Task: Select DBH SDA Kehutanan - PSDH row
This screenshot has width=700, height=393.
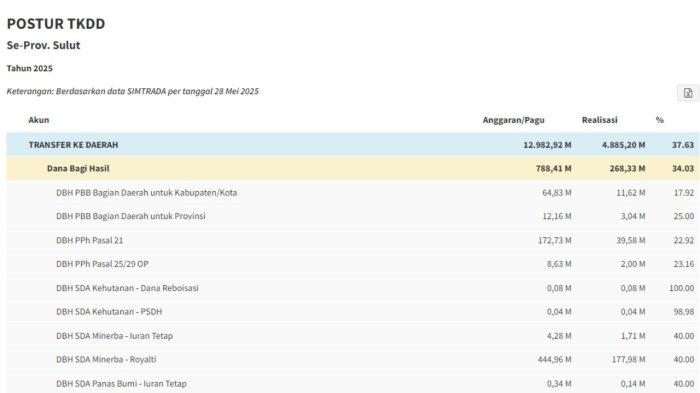Action: 353,312
